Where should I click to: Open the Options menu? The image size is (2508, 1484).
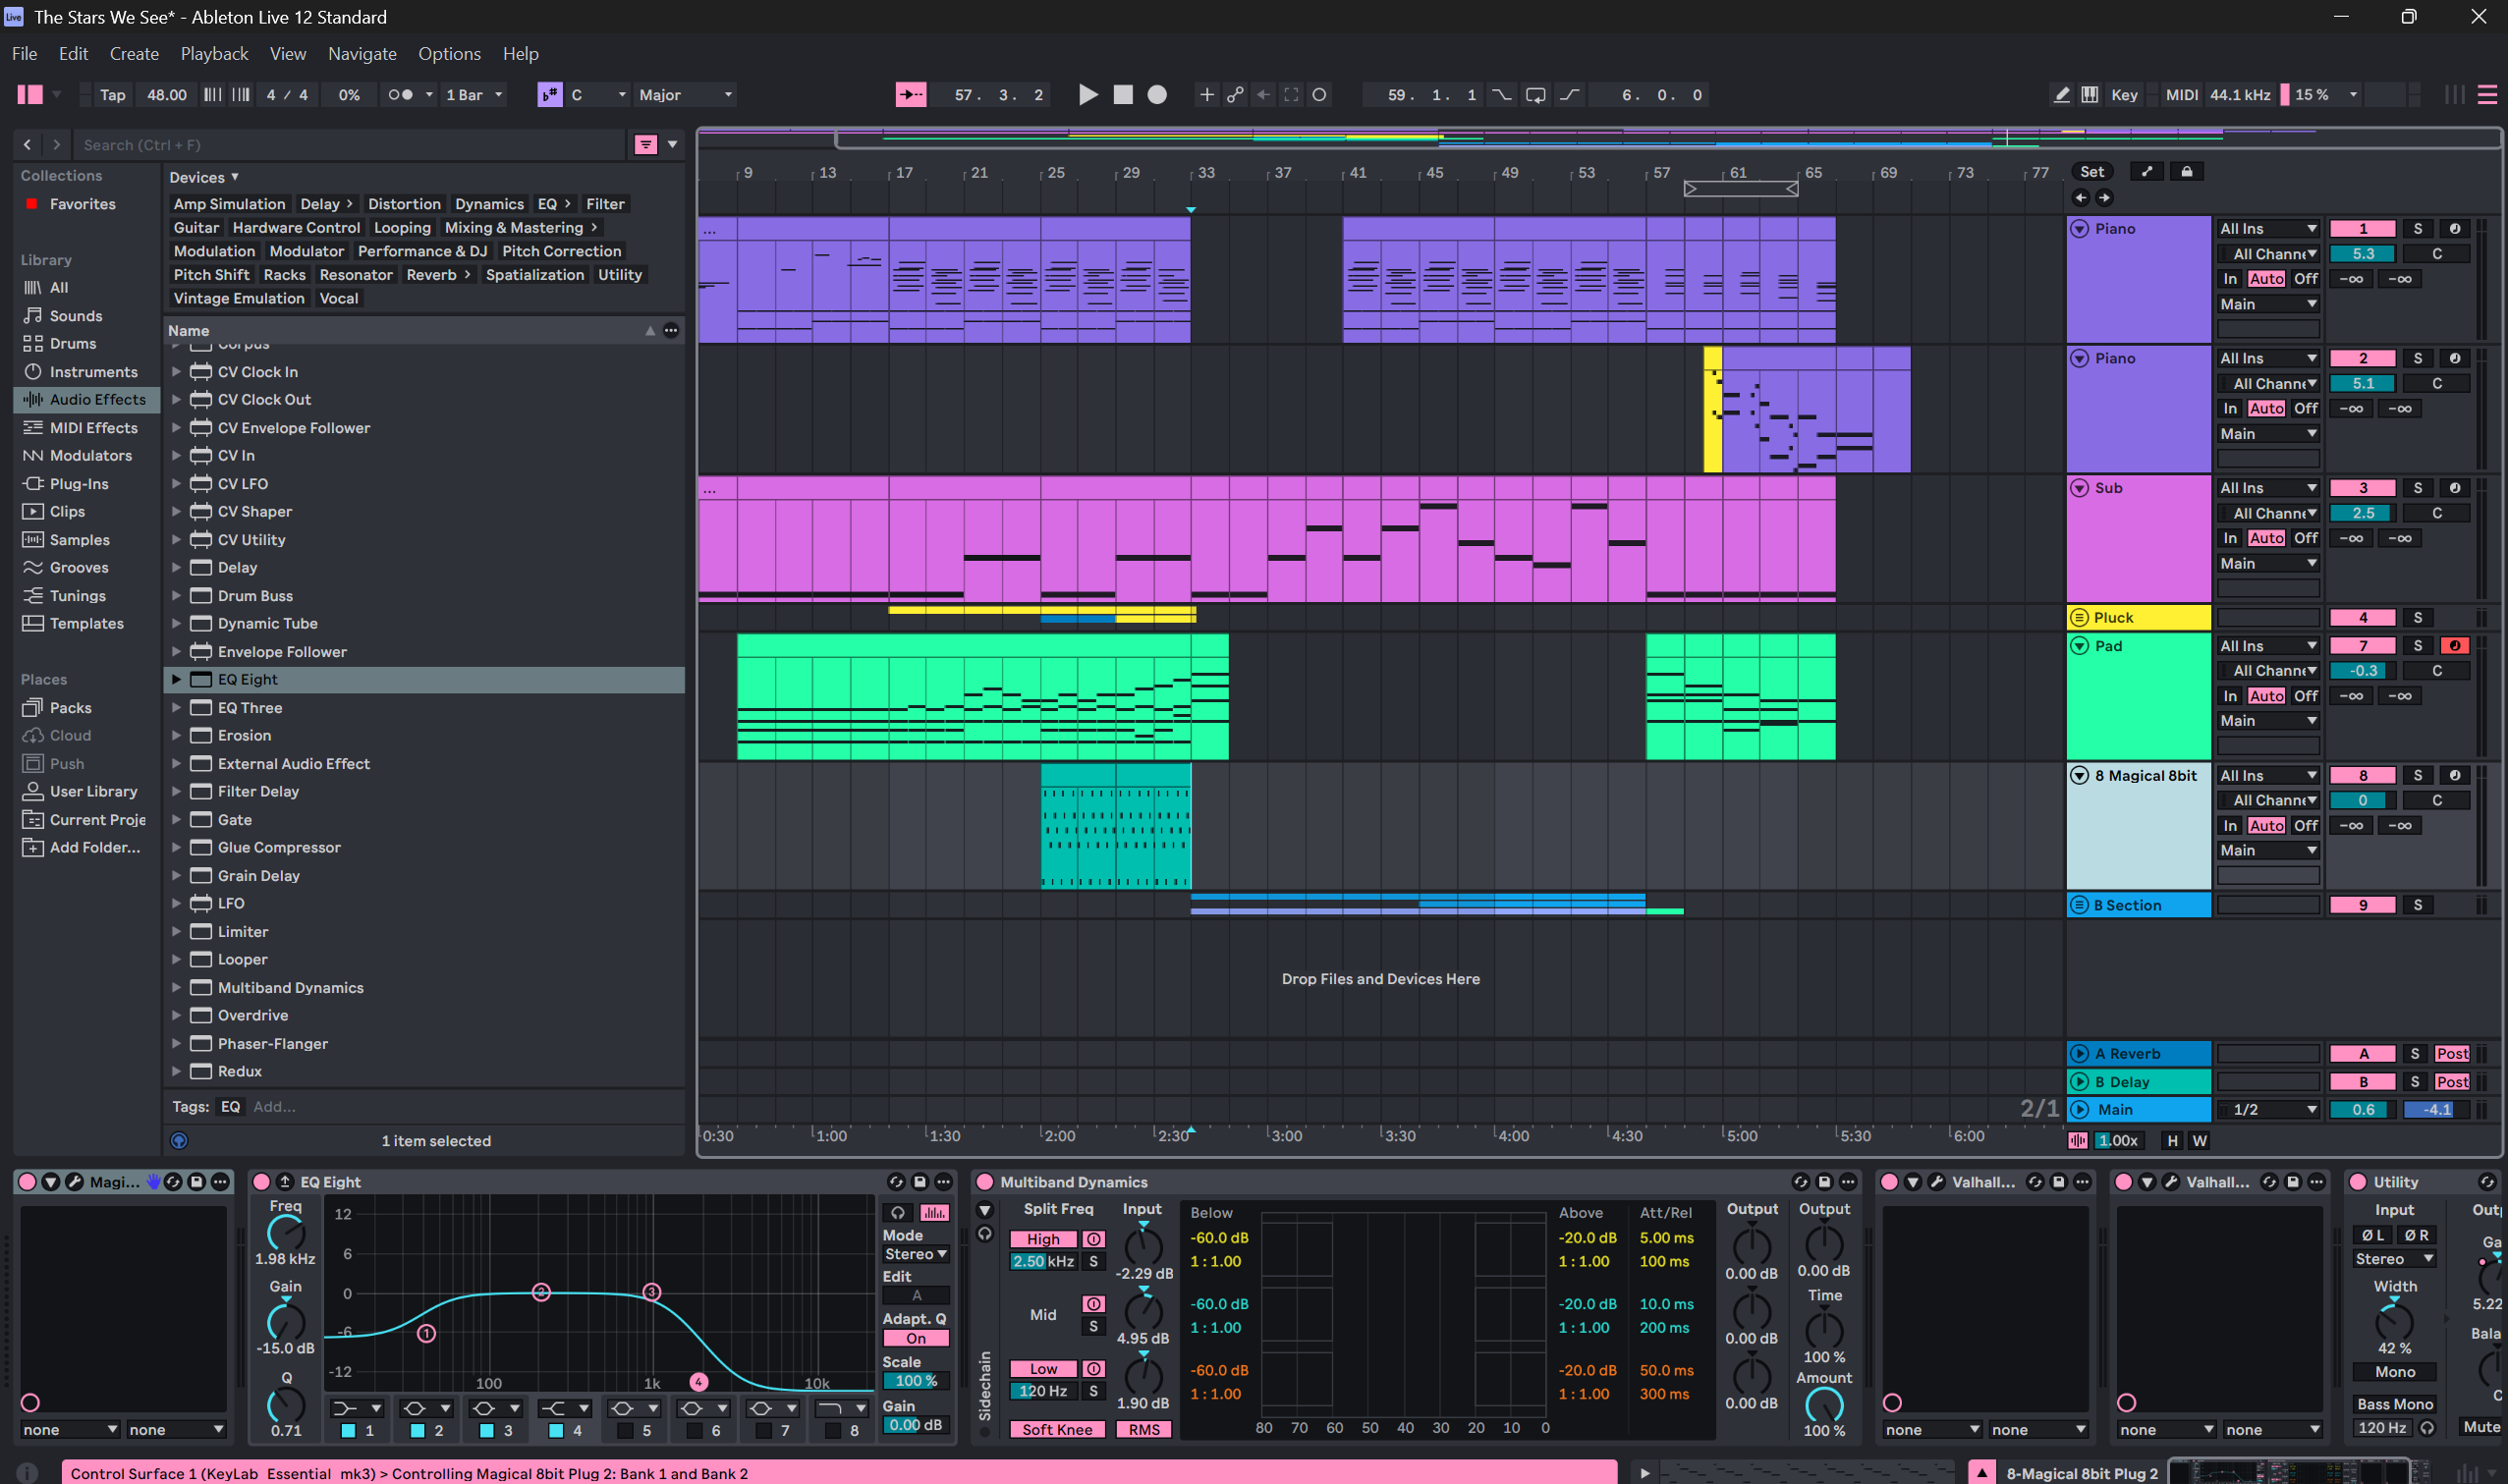(x=449, y=54)
